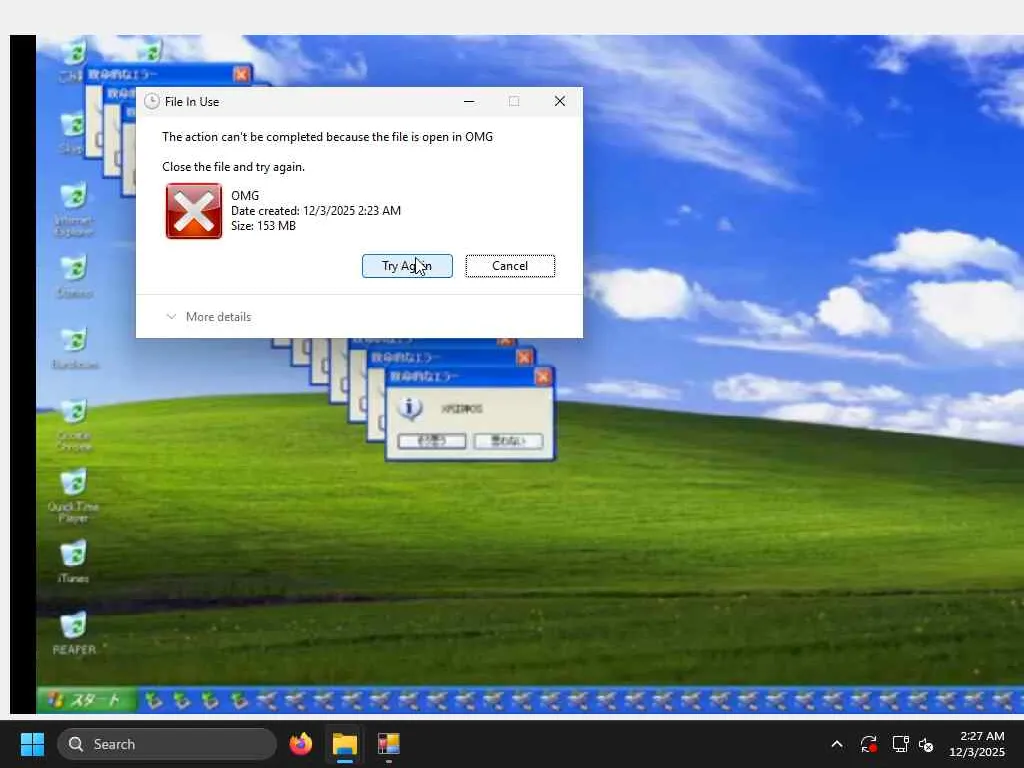This screenshot has height=768, width=1024.
Task: Click the red X OMG file icon
Action: (x=194, y=211)
